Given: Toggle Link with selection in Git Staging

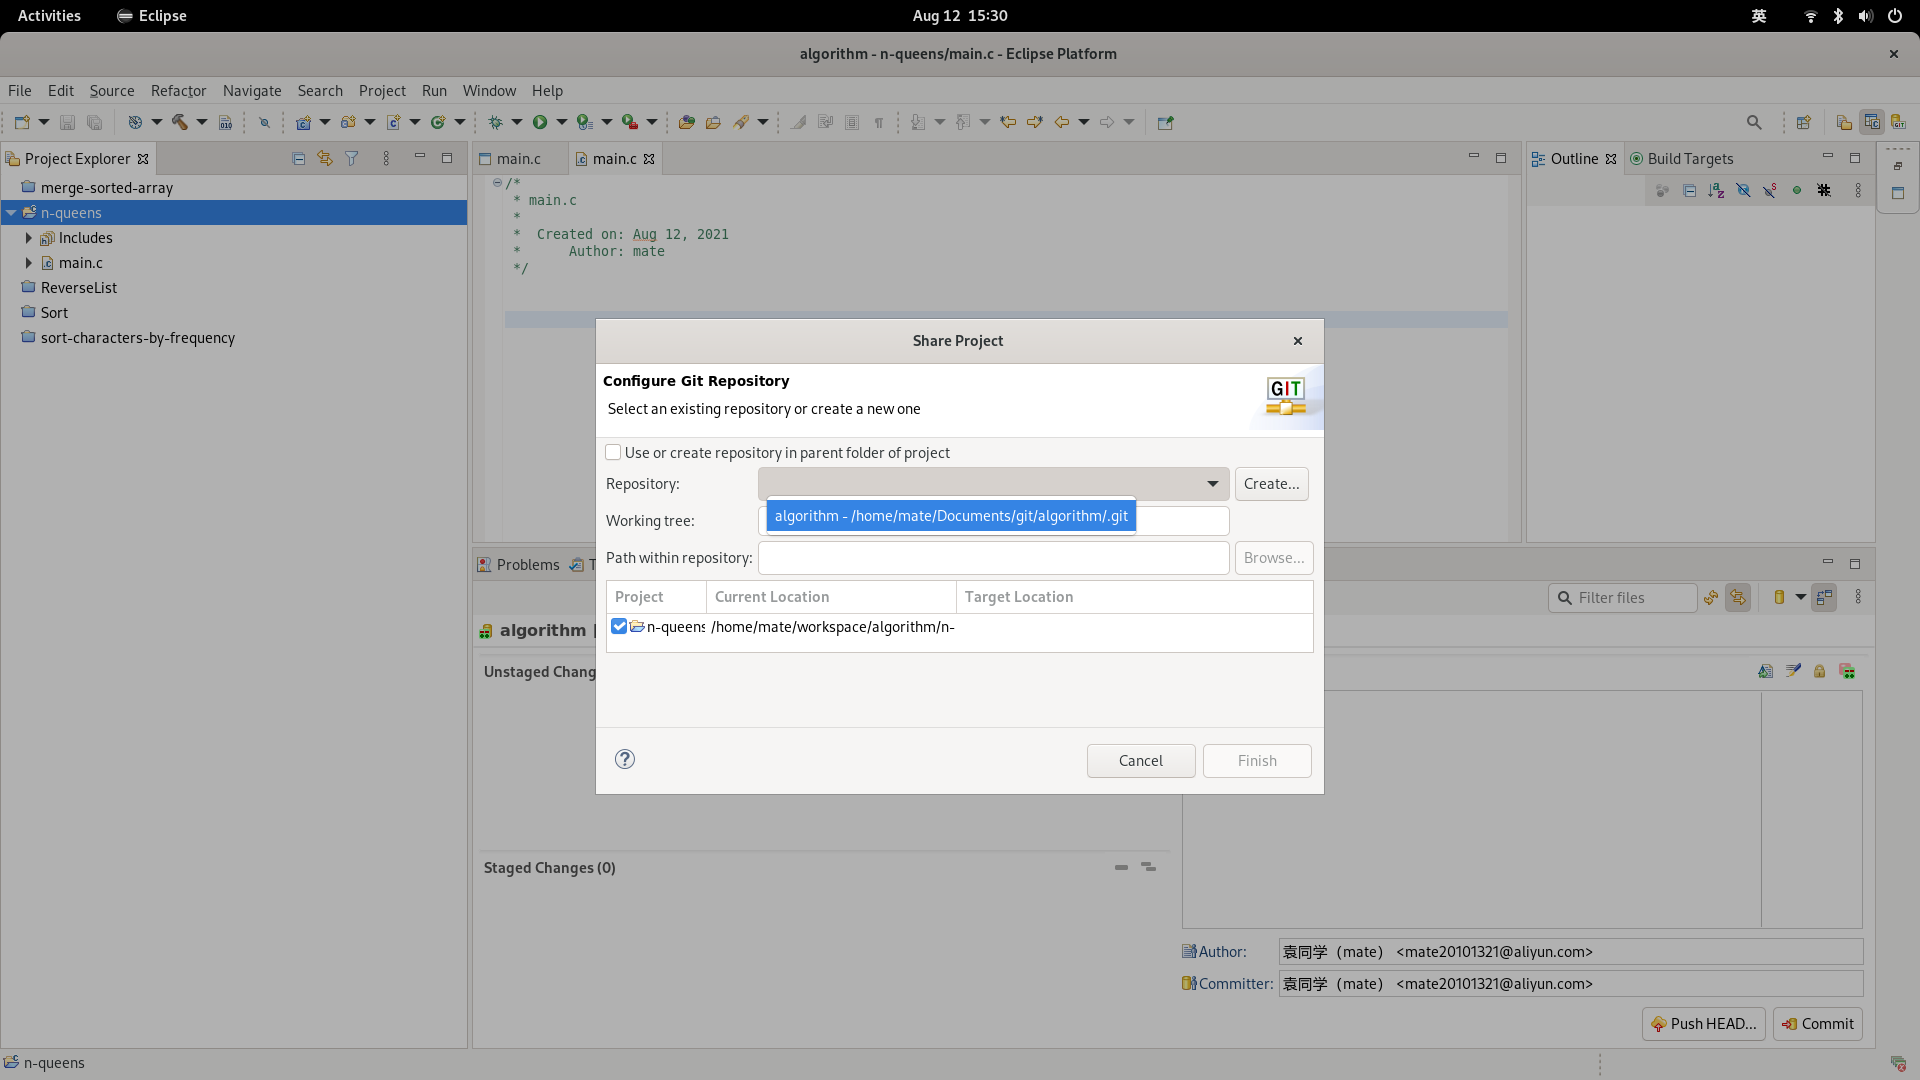Looking at the screenshot, I should point(1738,597).
